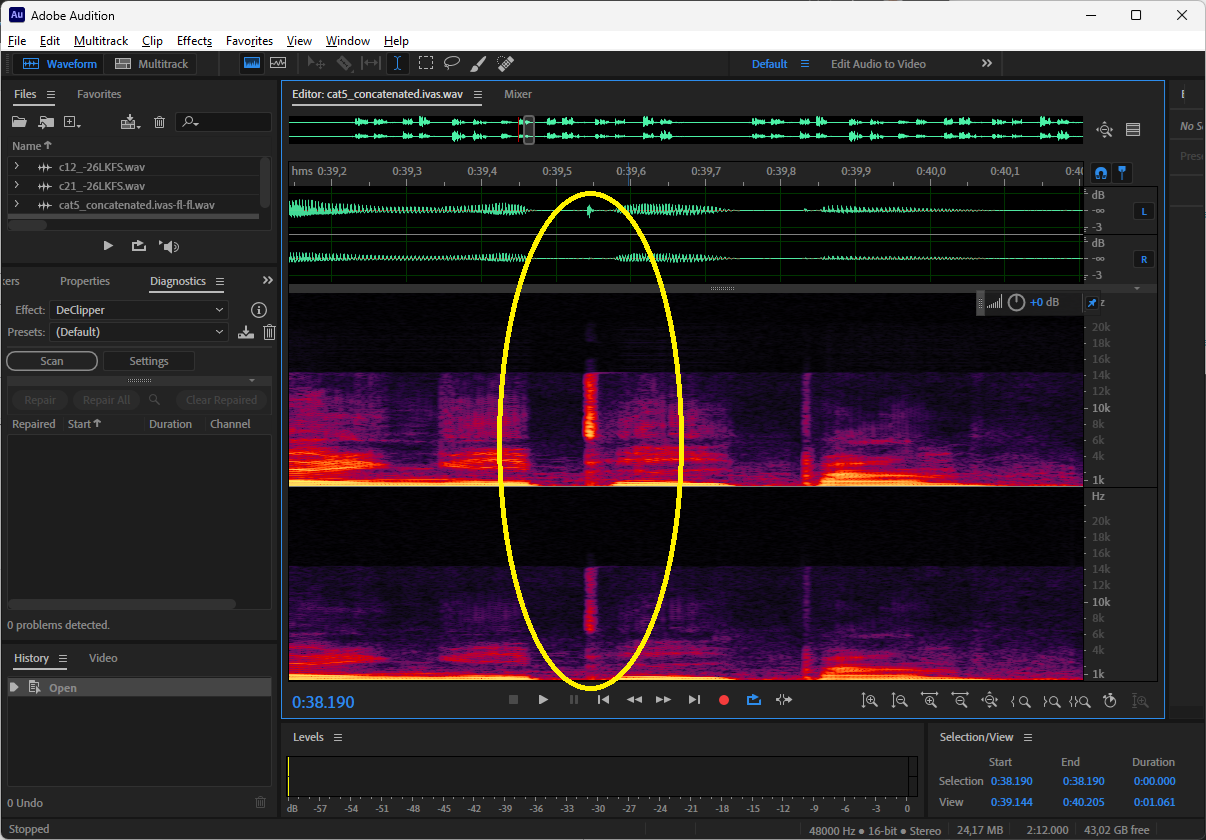Toggle the left channel L button
This screenshot has width=1206, height=840.
pyautogui.click(x=1143, y=211)
